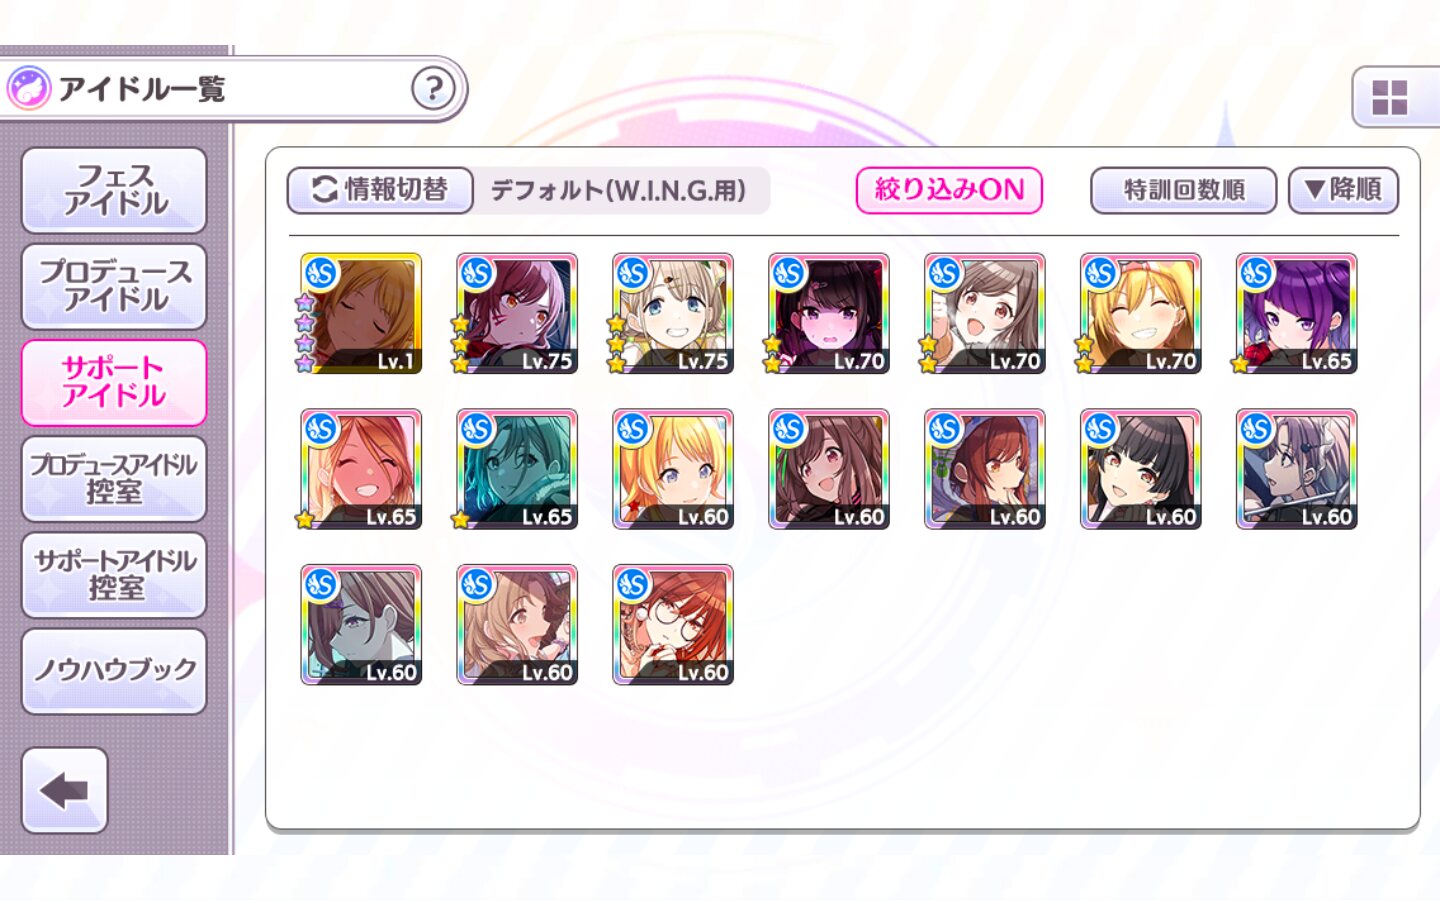This screenshot has height=900, width=1440.
Task: Open プロデュースアイドル控室 waiting room
Action: [x=114, y=478]
